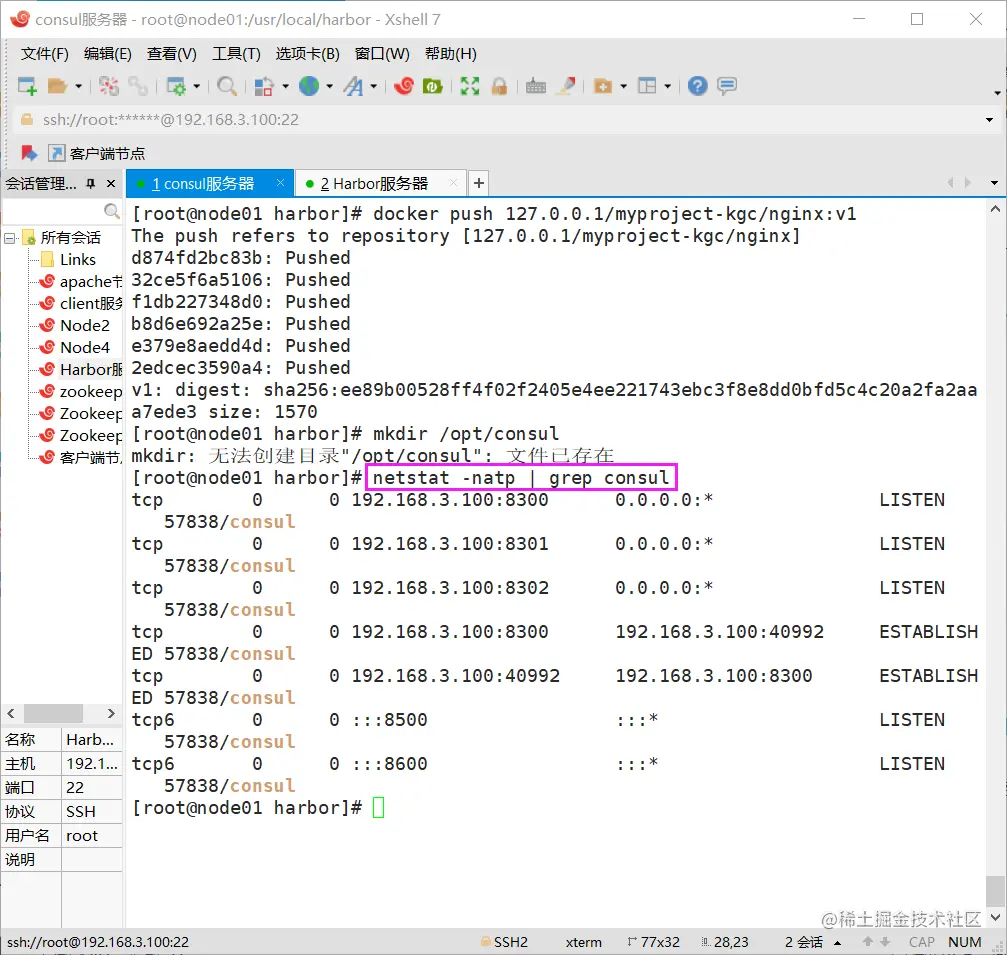
Task: Click the red flag quick command icon
Action: 29,153
